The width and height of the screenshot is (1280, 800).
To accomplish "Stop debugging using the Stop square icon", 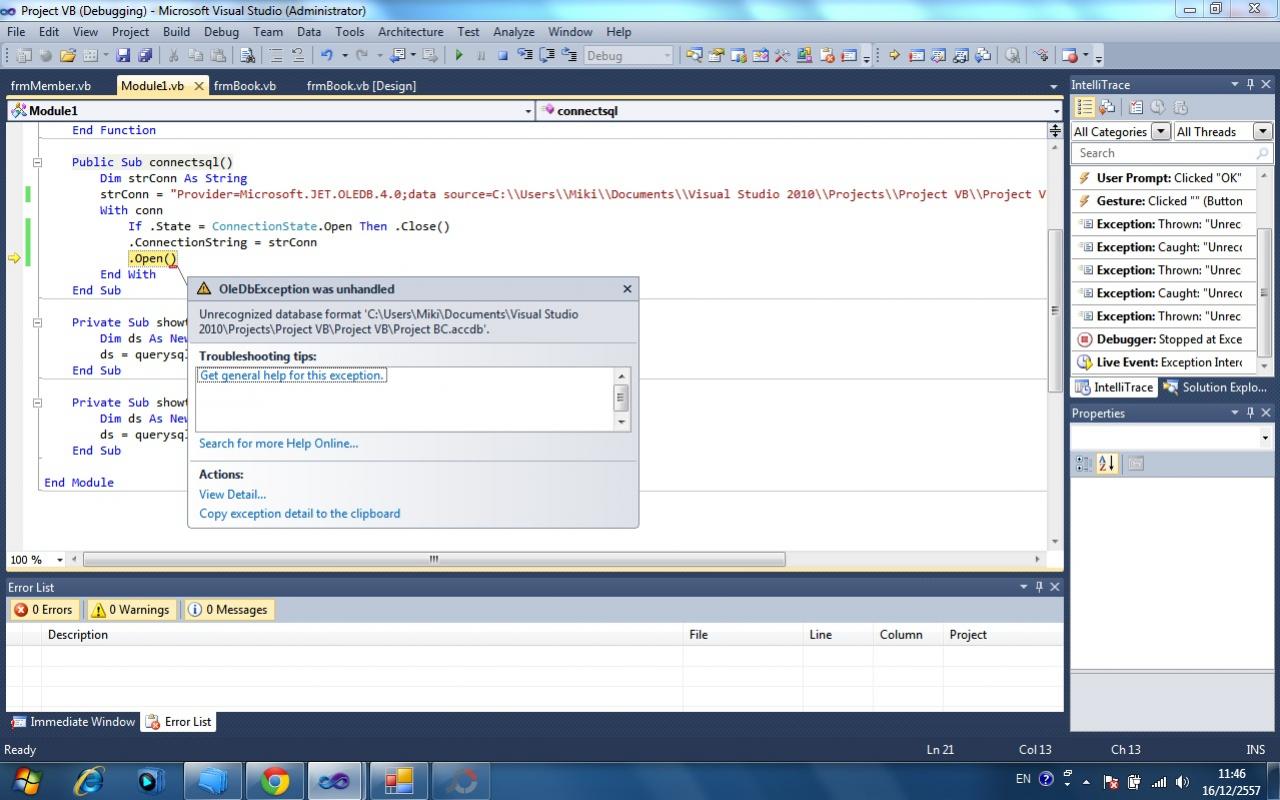I will point(503,56).
